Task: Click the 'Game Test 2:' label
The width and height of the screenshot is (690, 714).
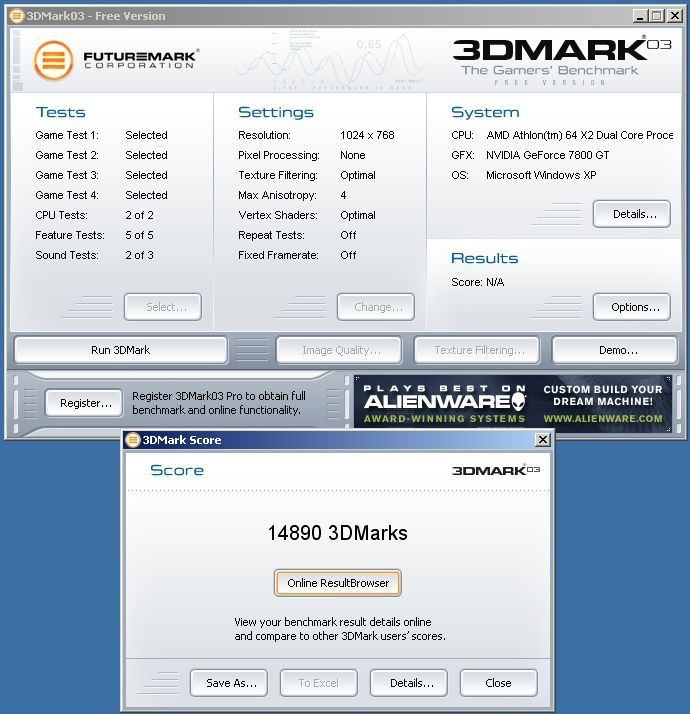Action: point(67,155)
